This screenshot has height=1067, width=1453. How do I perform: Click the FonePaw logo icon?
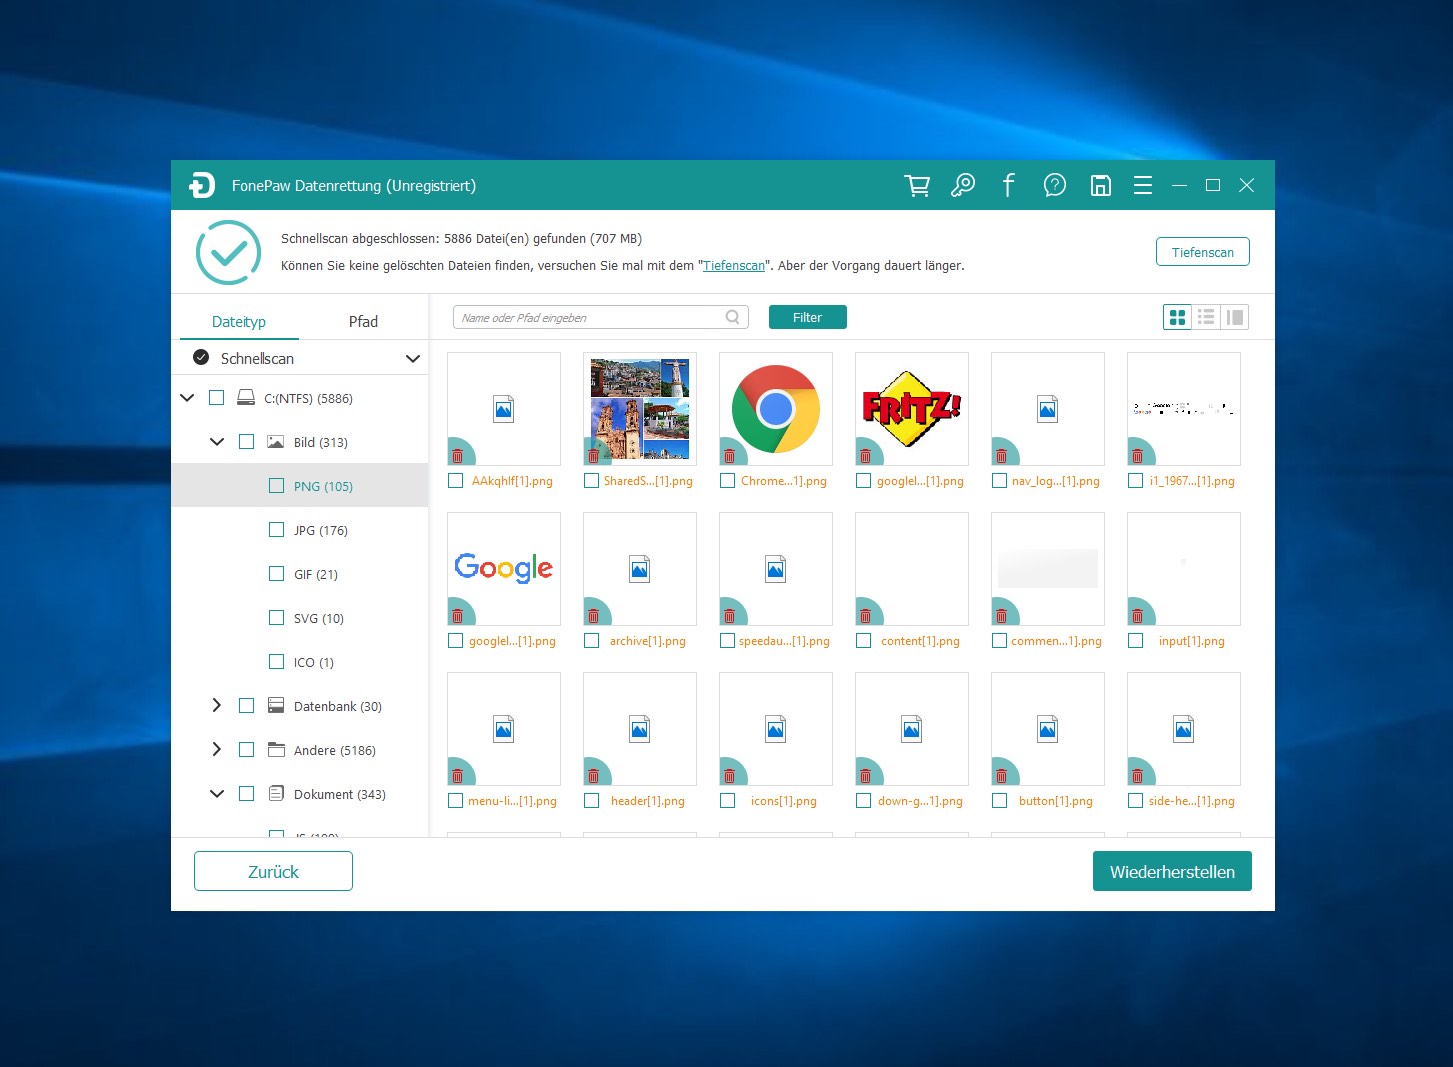(201, 185)
